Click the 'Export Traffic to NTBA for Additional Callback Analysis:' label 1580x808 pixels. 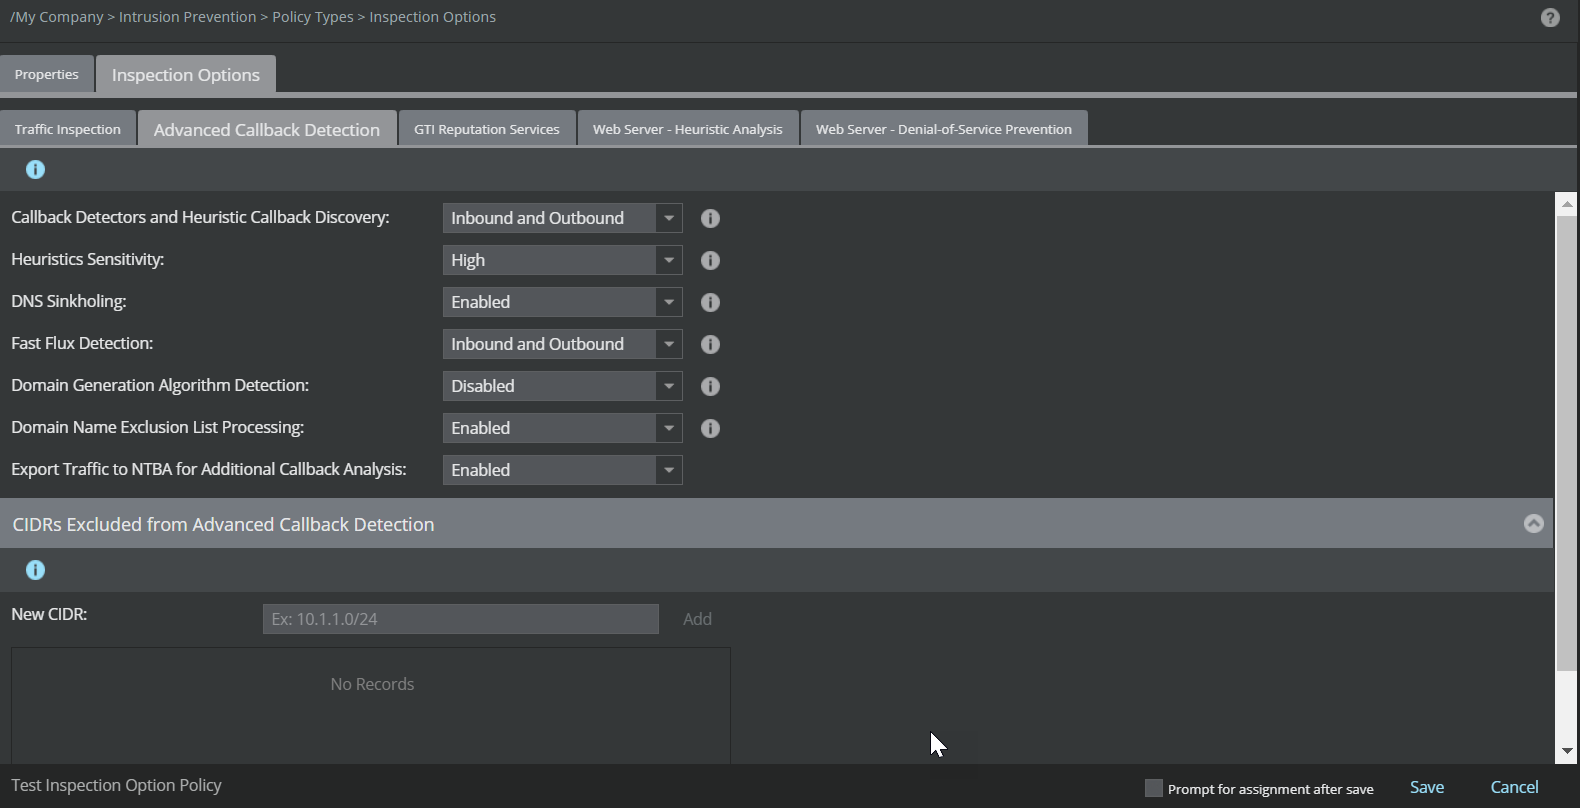[x=209, y=469]
